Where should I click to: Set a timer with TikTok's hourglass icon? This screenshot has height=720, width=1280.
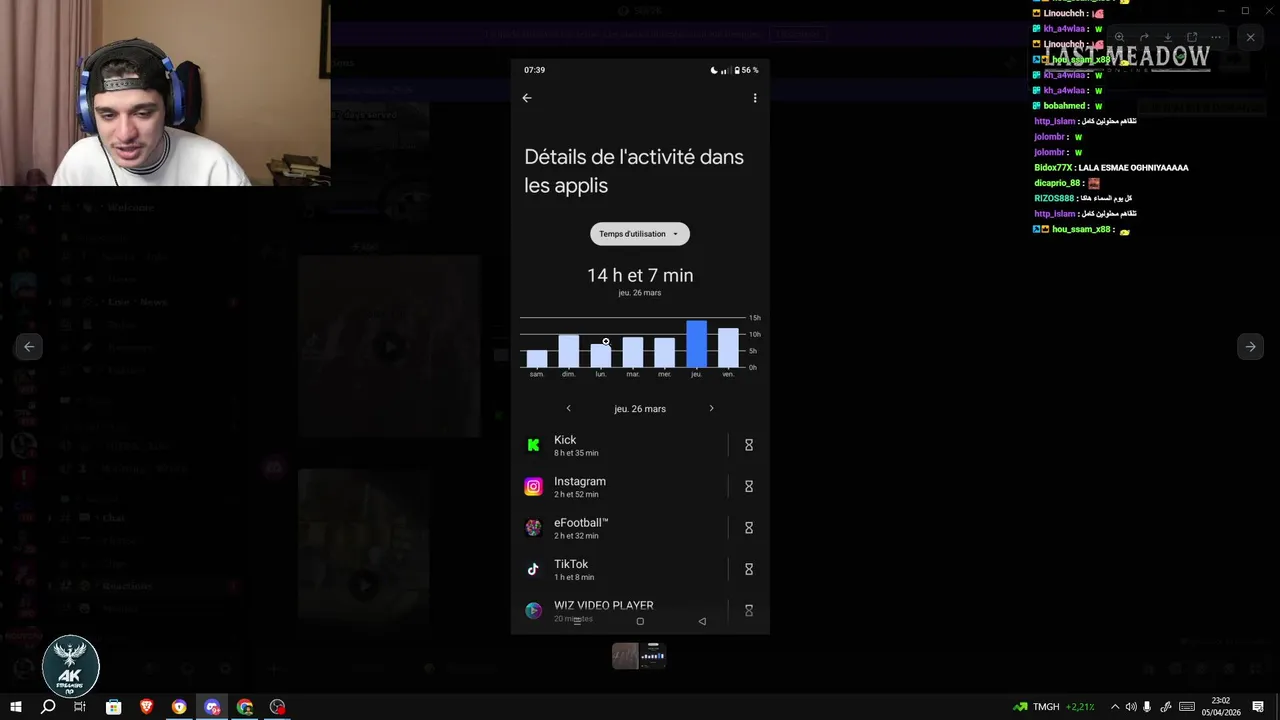point(748,570)
